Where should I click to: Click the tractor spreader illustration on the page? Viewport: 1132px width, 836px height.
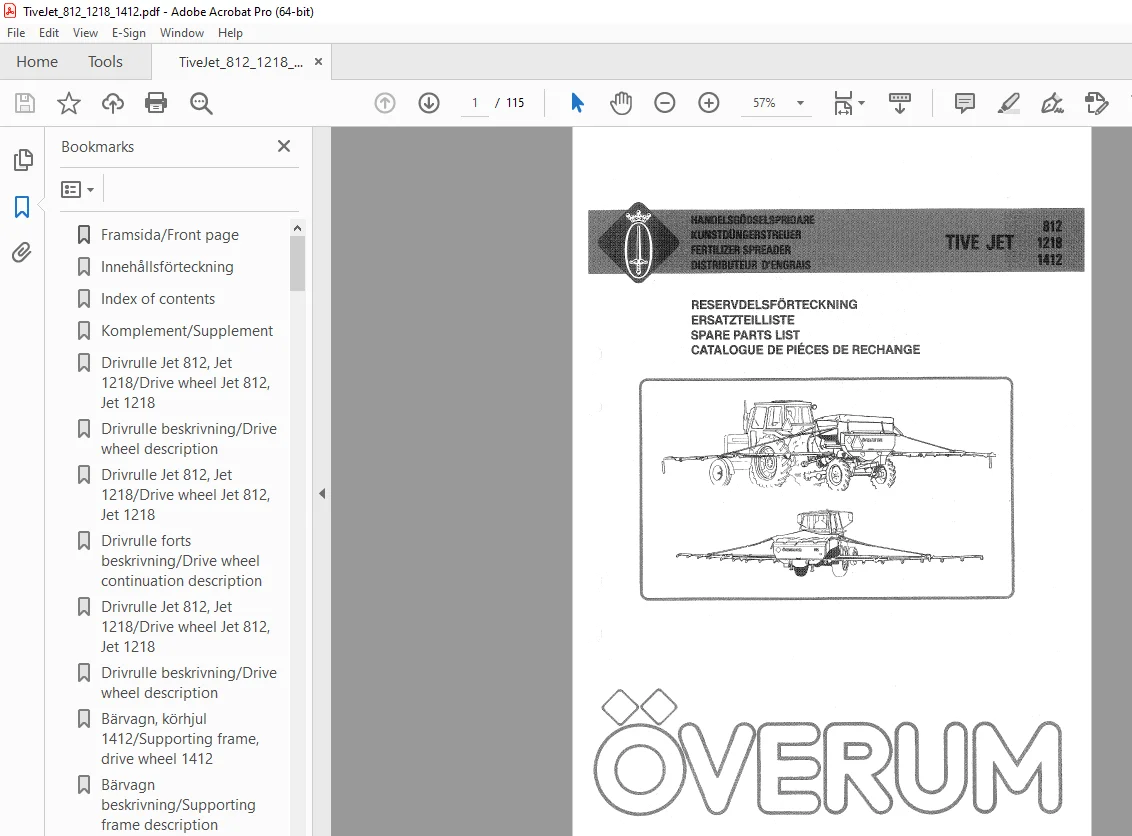coord(827,489)
